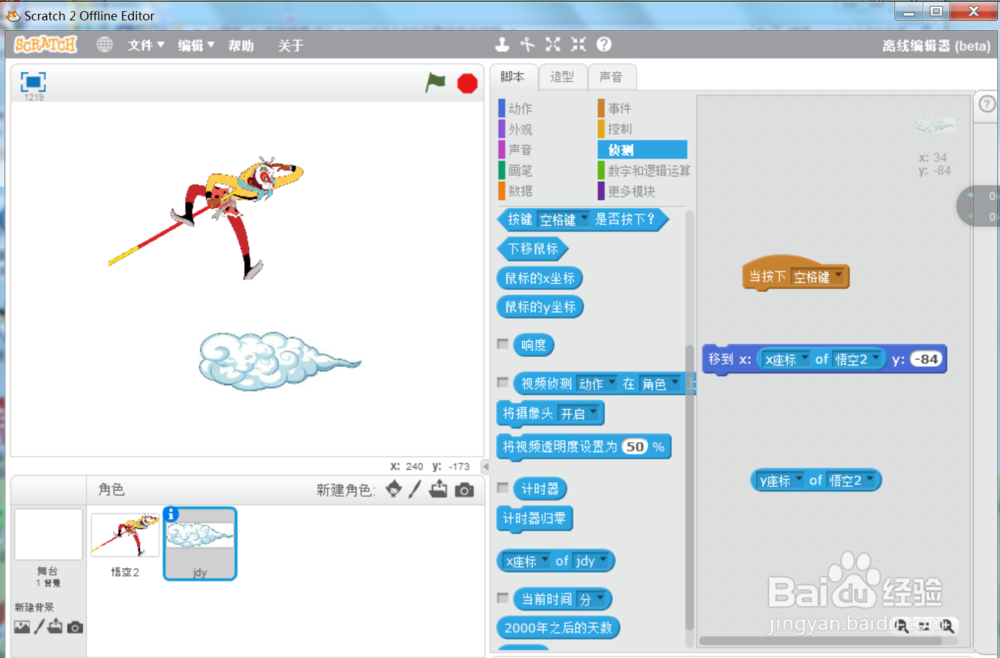Select the 数字和逻辑运算 category

point(644,170)
